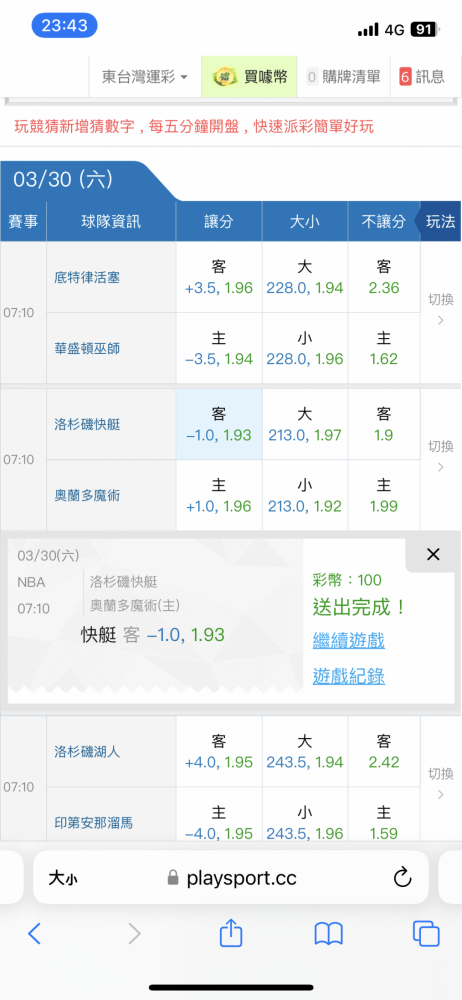Screen dimensions: 462x1000
Task: Open the 玩法 rules tab
Action: (x=440, y=221)
